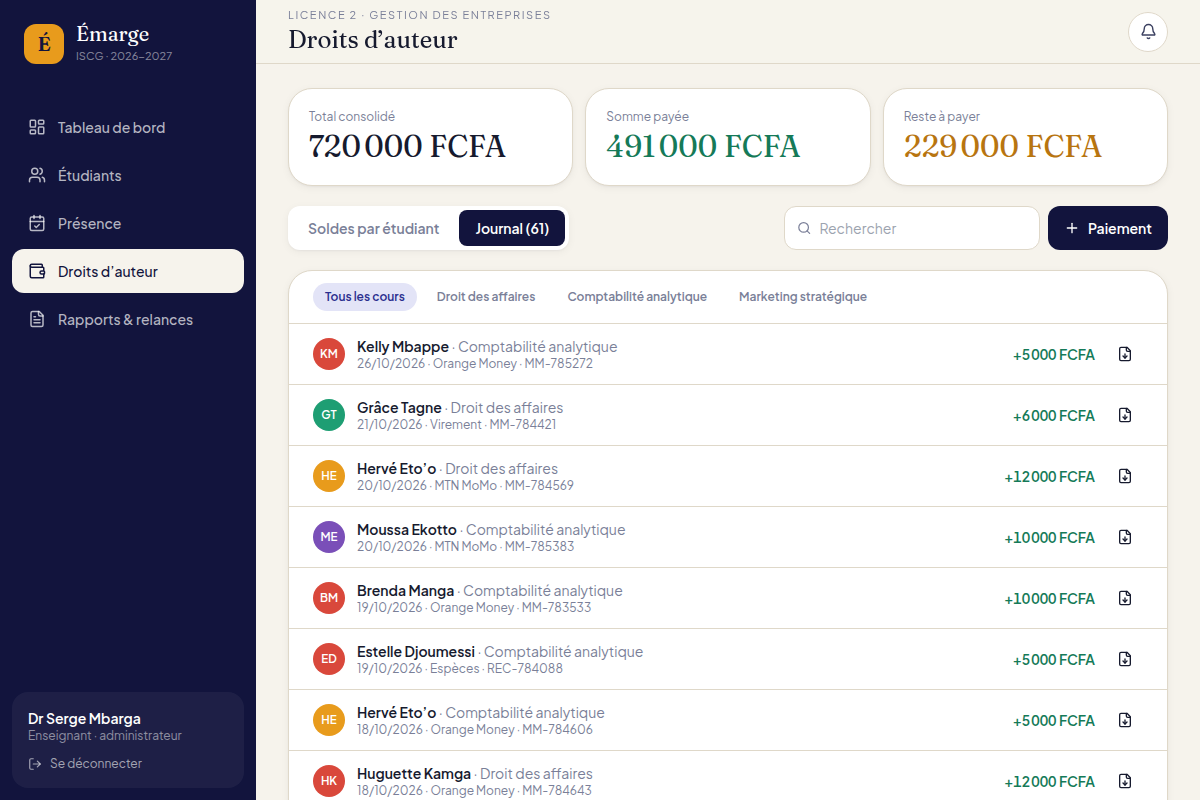Click the Reste à payer card

tap(1026, 137)
